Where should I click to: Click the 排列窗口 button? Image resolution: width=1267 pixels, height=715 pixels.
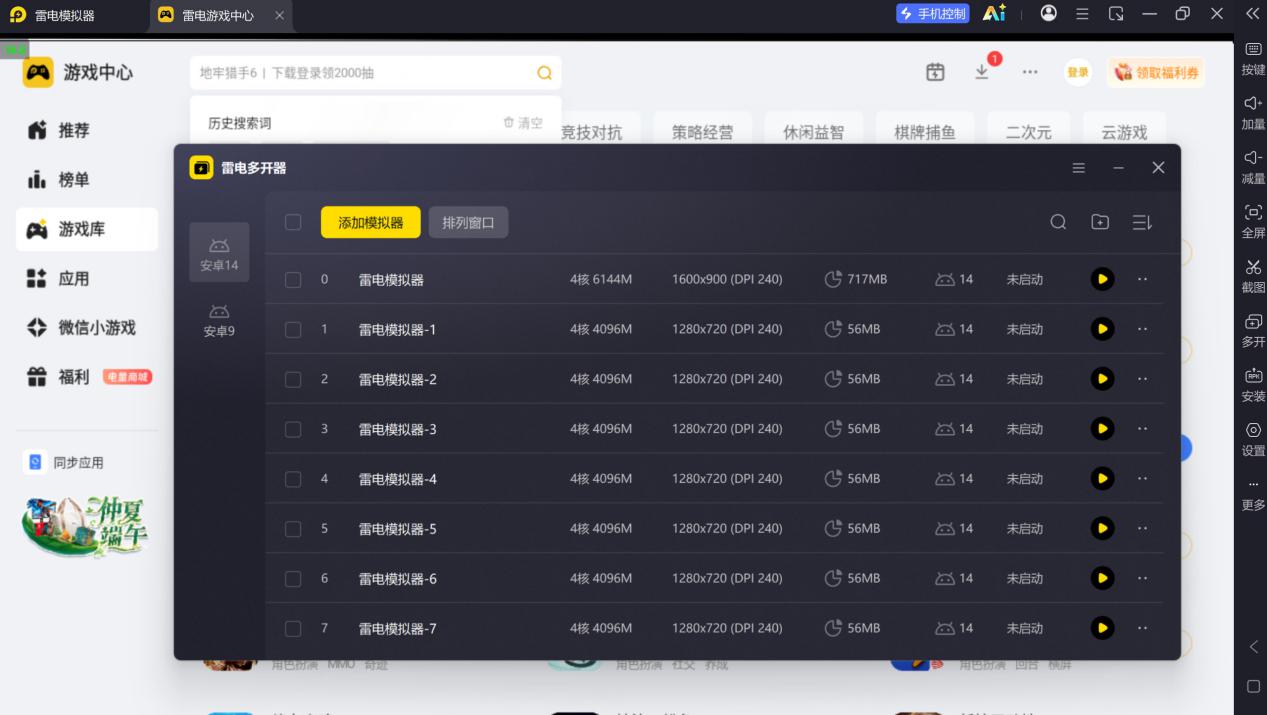click(468, 222)
